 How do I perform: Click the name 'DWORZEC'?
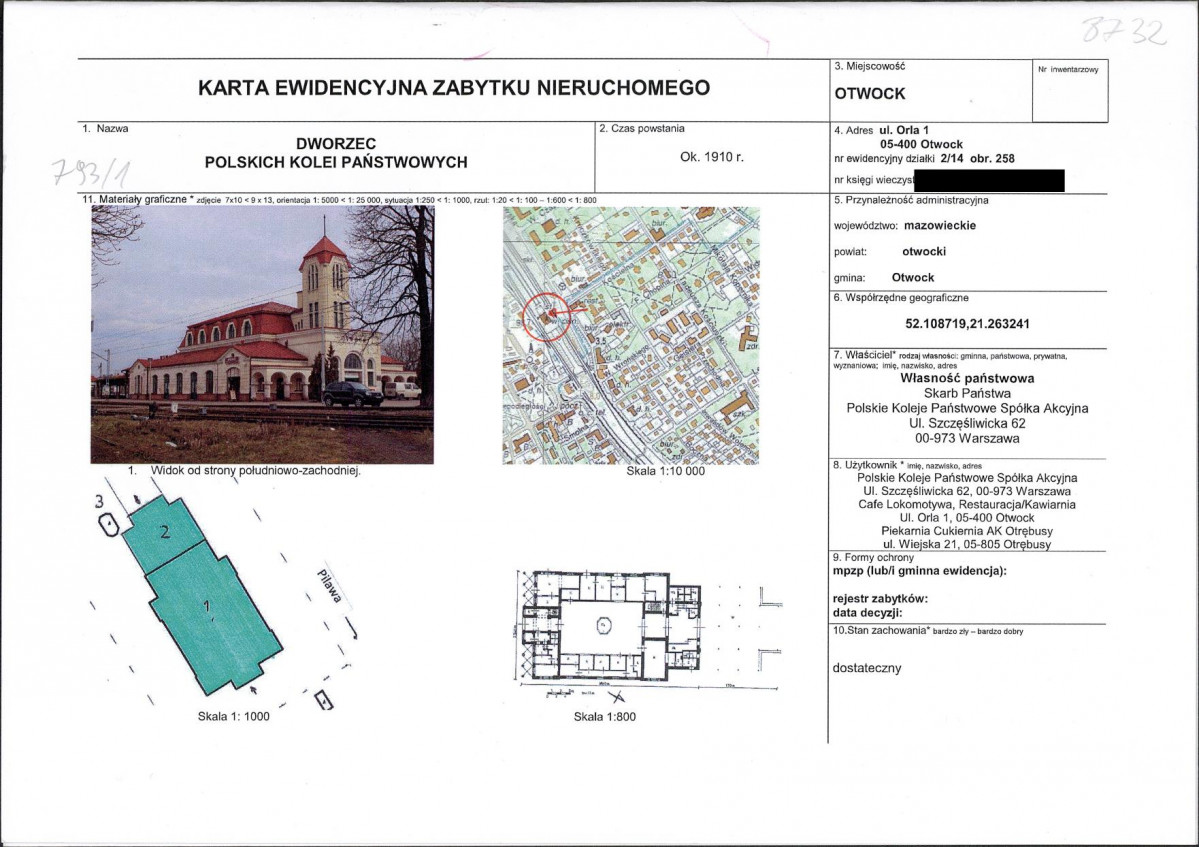[x=336, y=144]
